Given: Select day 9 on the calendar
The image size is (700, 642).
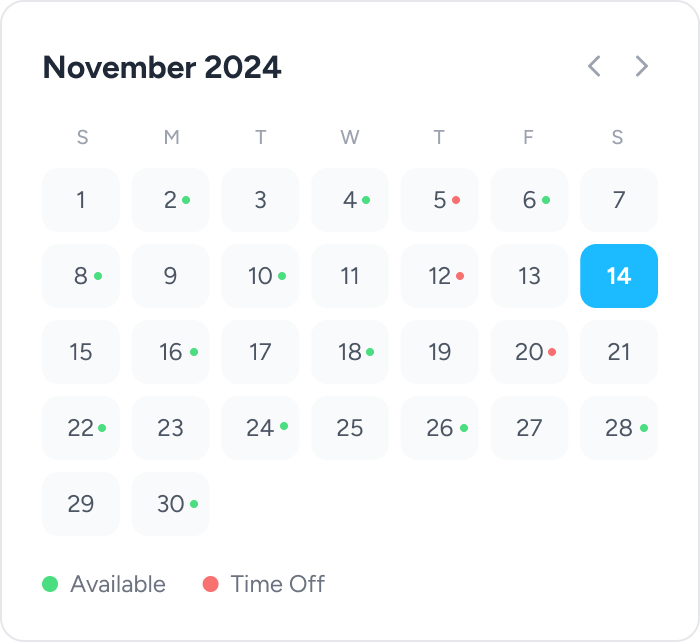Looking at the screenshot, I should click(x=171, y=276).
